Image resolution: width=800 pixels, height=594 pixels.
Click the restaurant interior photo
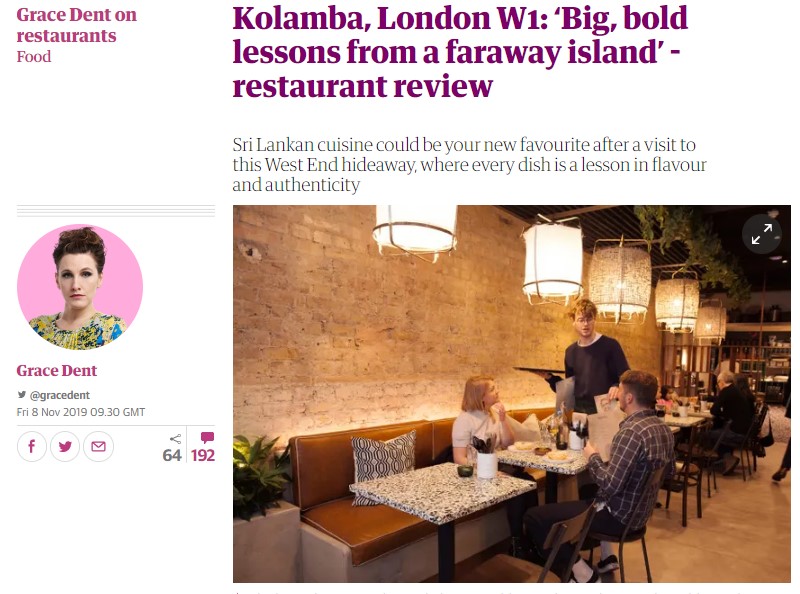click(512, 393)
